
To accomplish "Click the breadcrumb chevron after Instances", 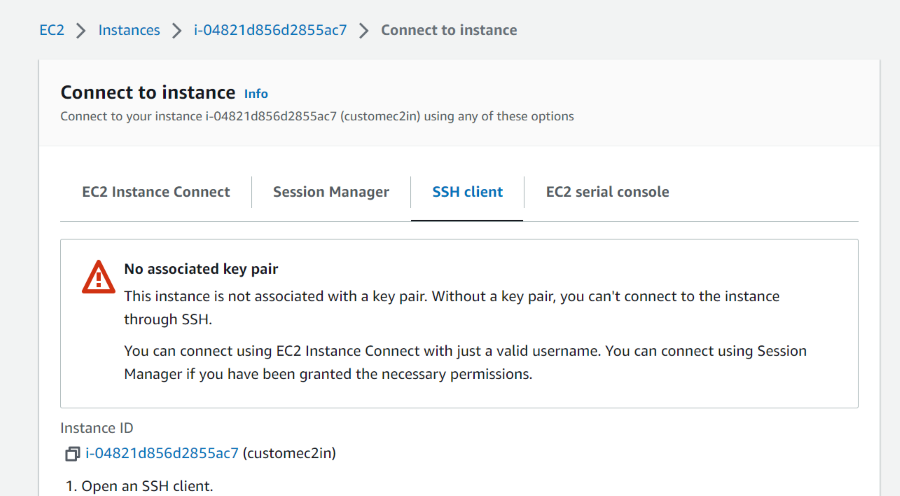I will [177, 30].
